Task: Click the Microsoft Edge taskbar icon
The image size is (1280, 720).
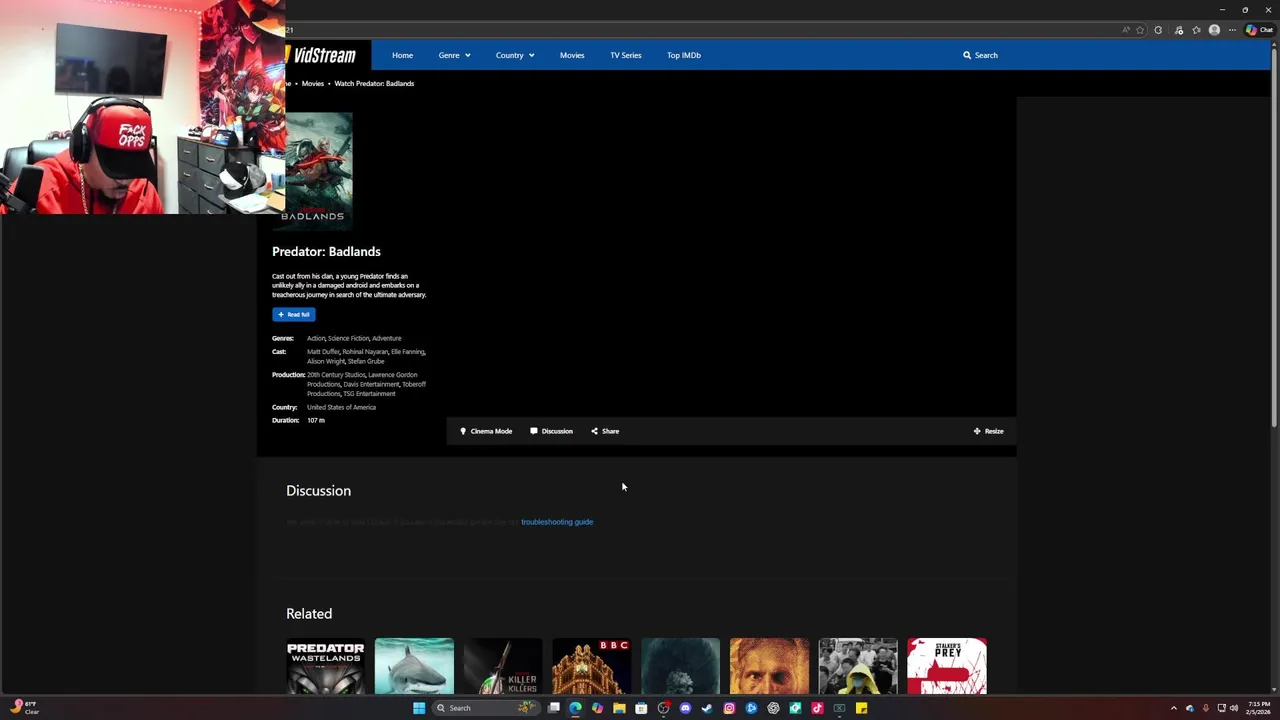Action: pyautogui.click(x=575, y=708)
